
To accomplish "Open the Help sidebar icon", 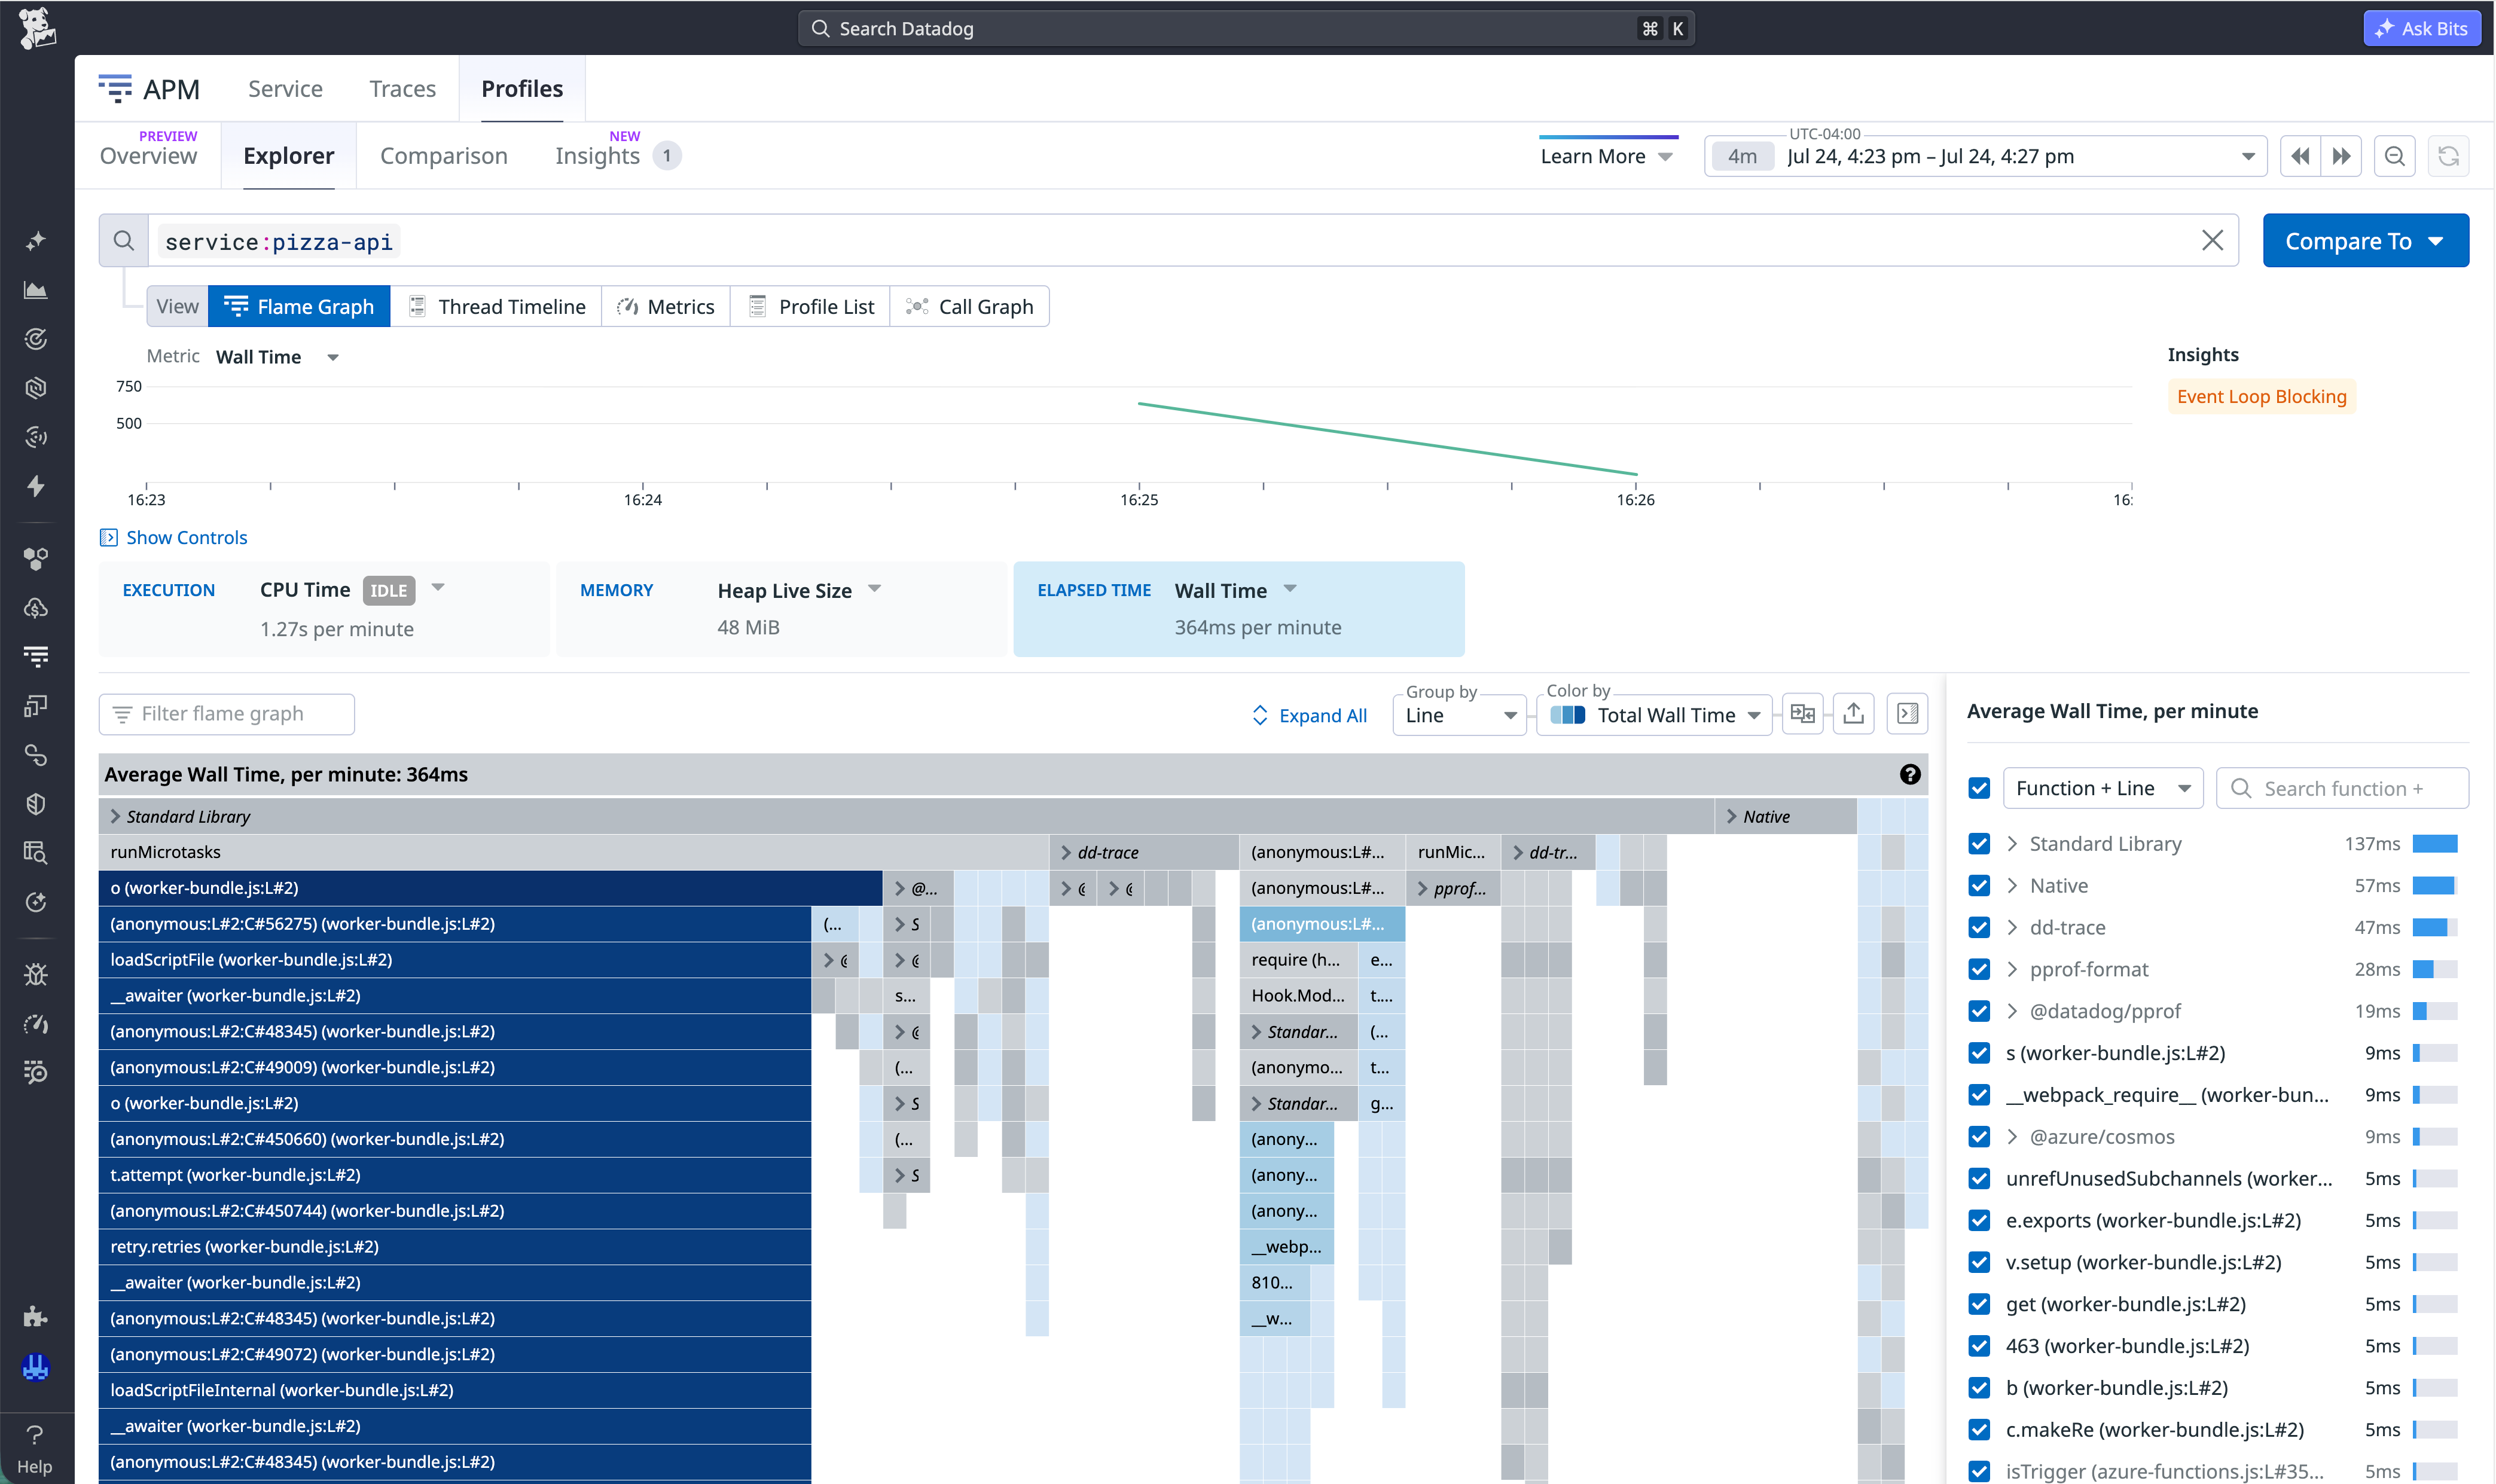I will [35, 1449].
